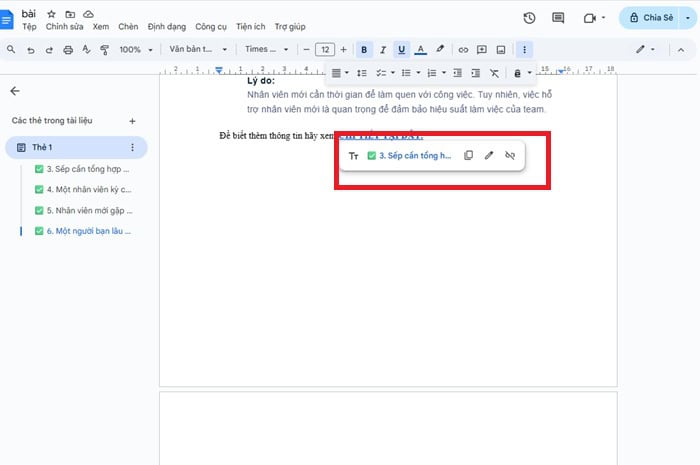This screenshot has width=700, height=465.
Task: Click the three-dot more toolbar options
Action: point(524,50)
